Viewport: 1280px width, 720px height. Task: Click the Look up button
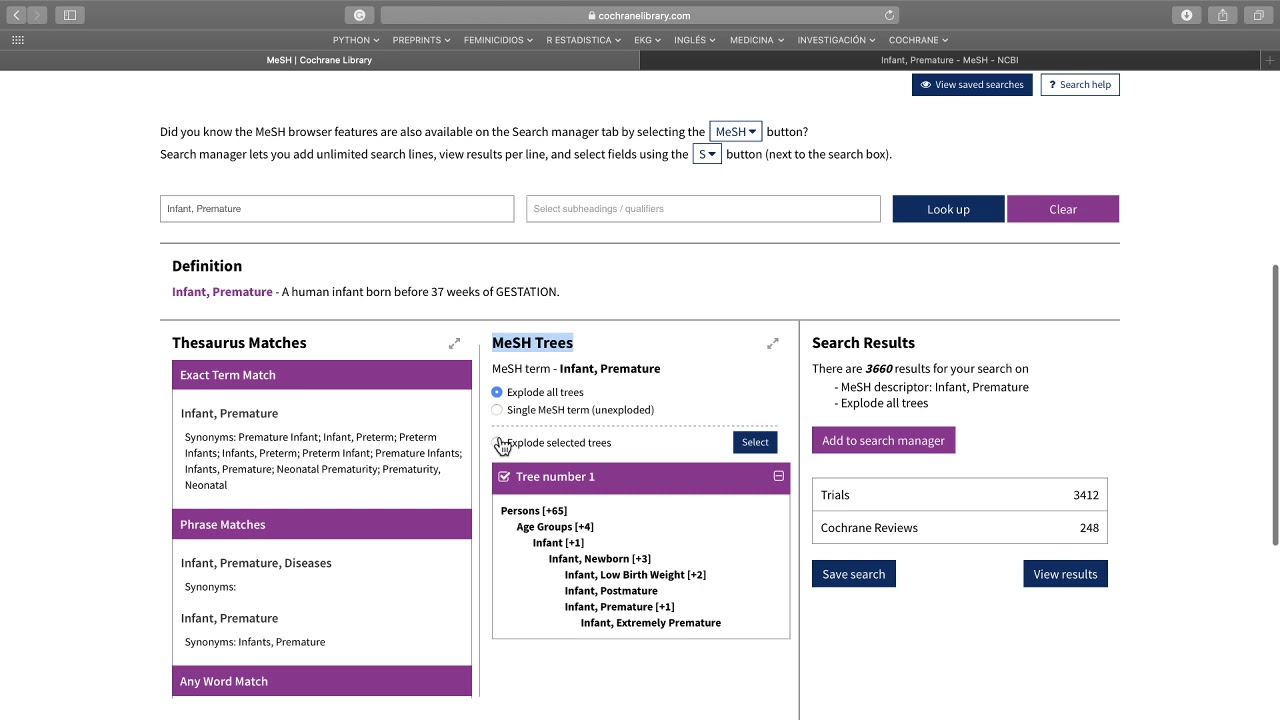948,209
